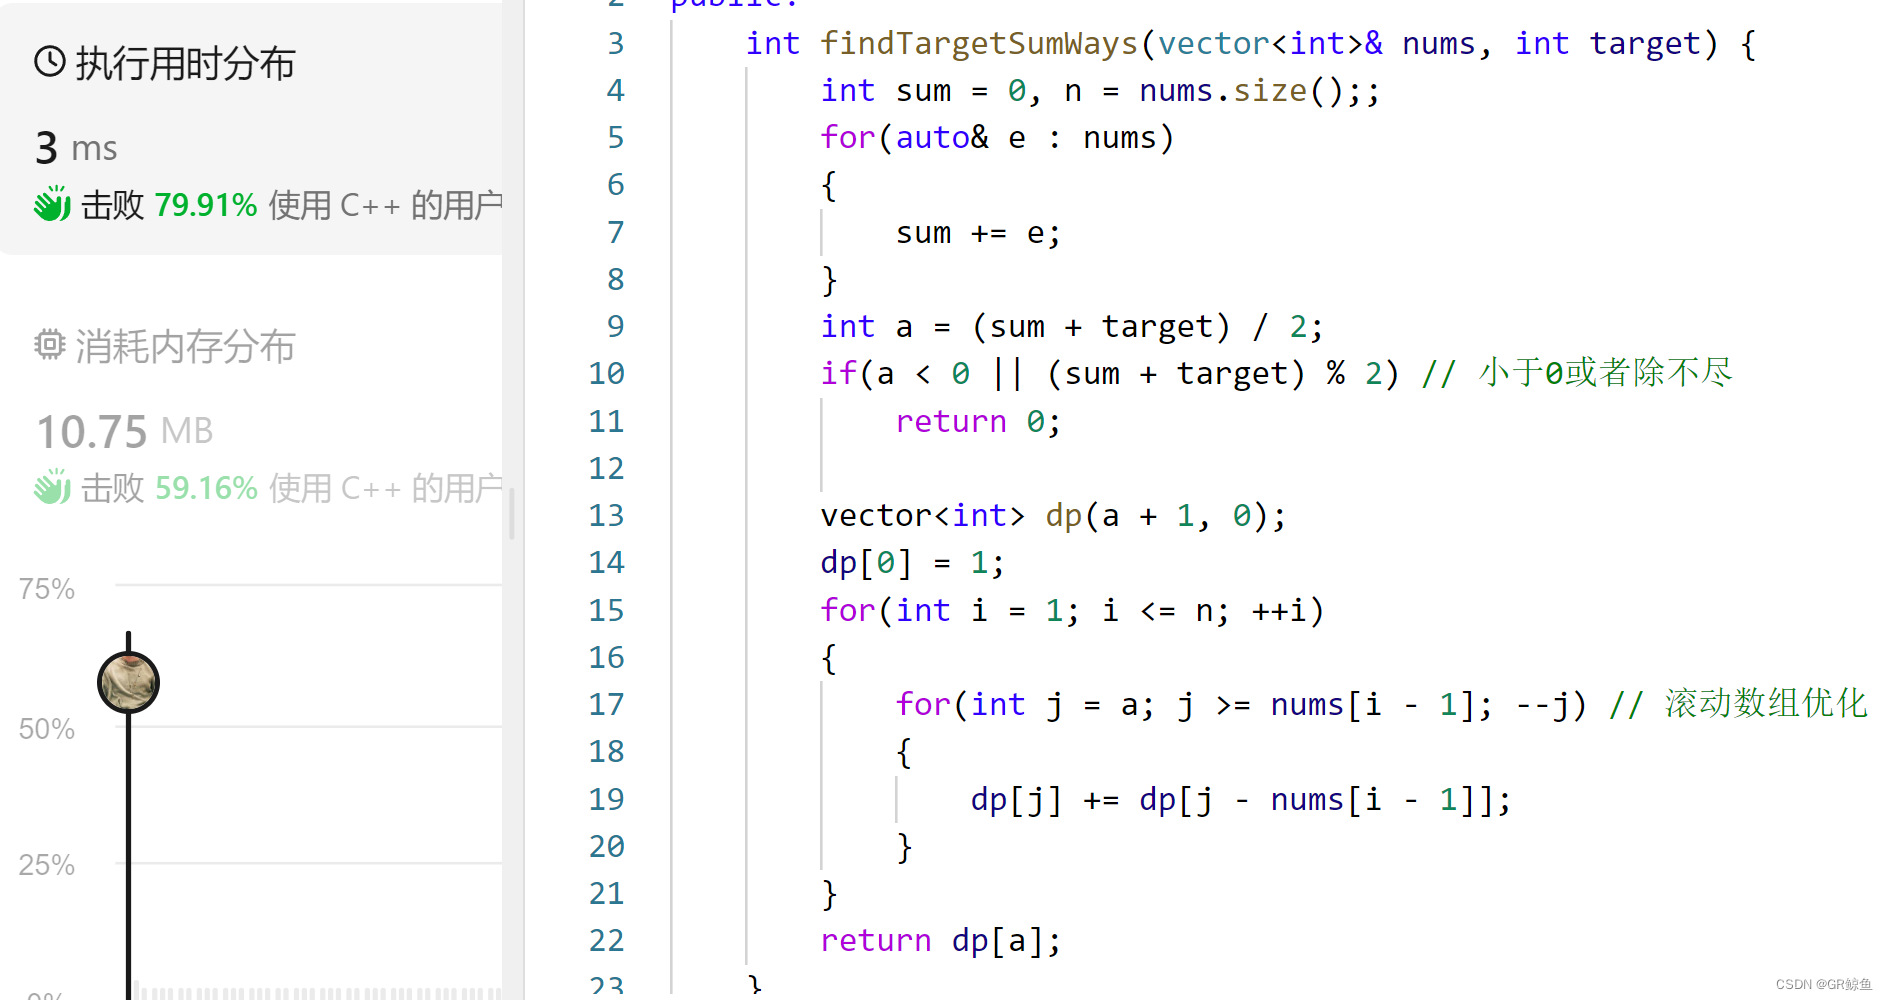Select the 消耗内存分布 memory card
The height and width of the screenshot is (1000, 1888).
point(252,415)
